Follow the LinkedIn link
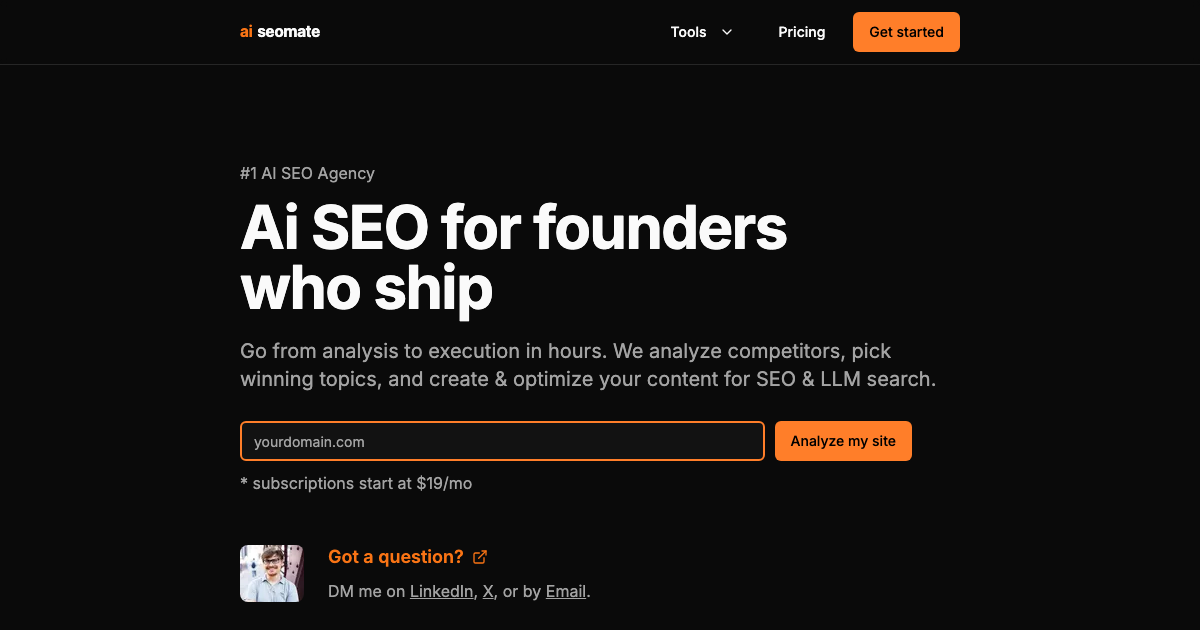Screen dimensions: 1200x630 pos(441,591)
